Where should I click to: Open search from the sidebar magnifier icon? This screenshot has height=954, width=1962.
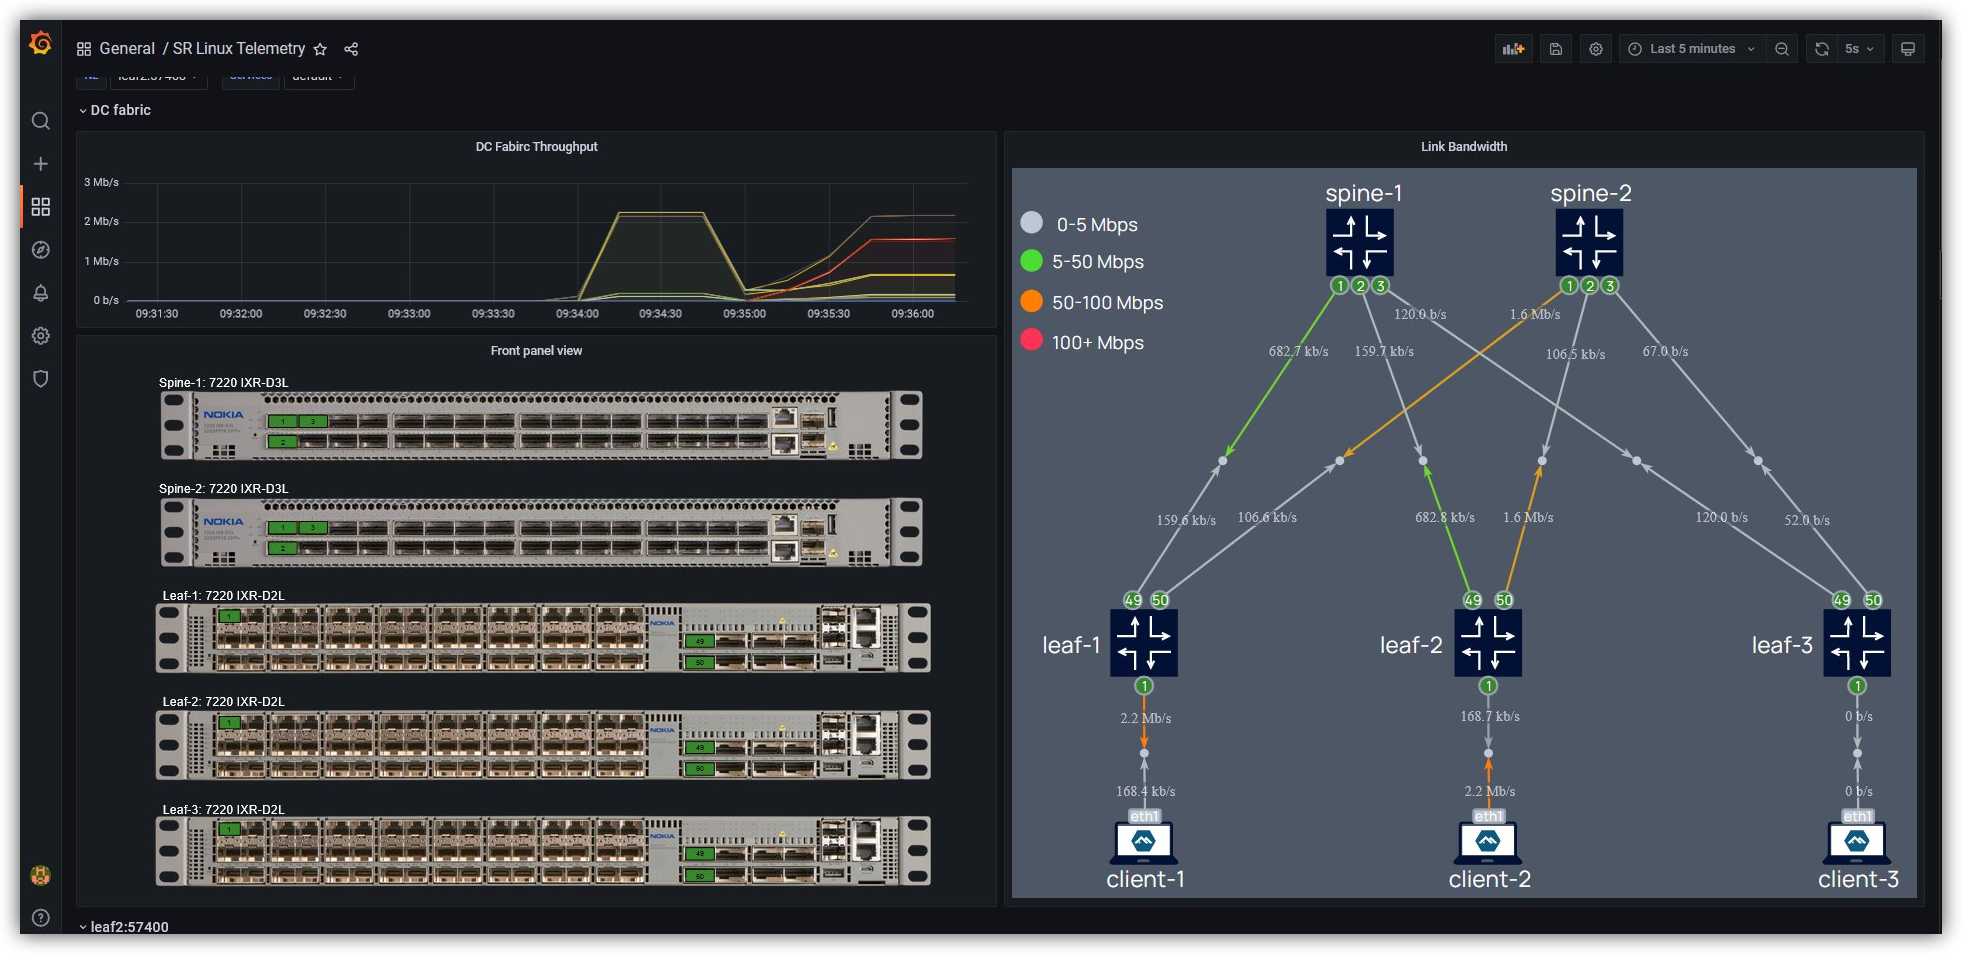pyautogui.click(x=41, y=121)
